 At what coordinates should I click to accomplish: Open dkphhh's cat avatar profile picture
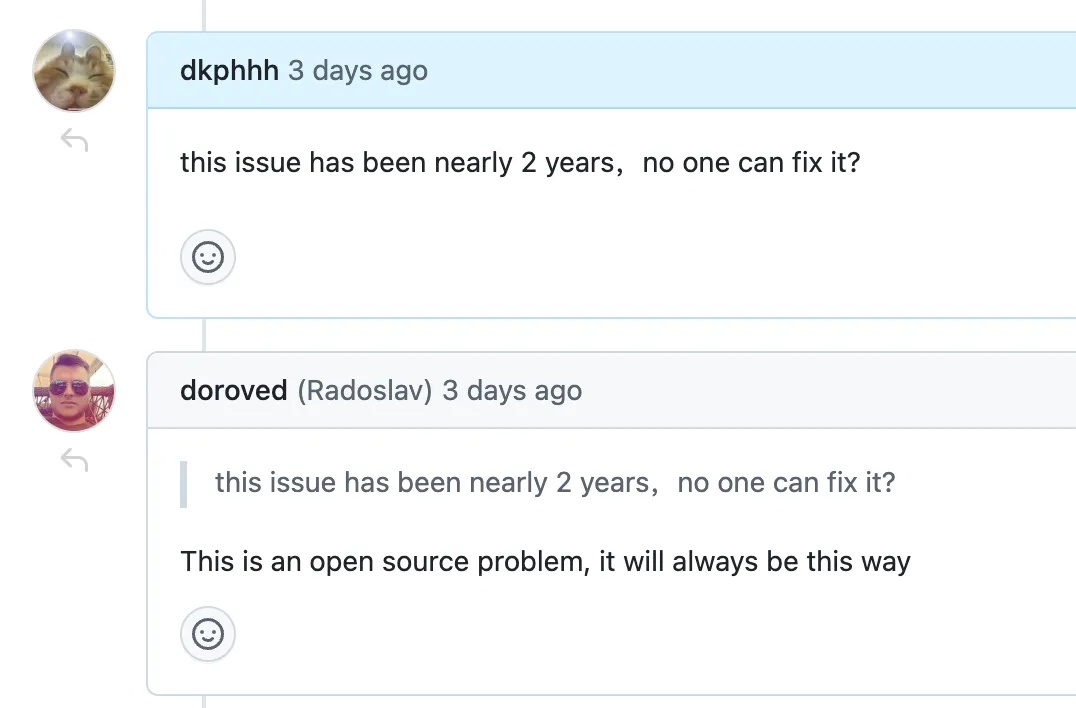(74, 70)
